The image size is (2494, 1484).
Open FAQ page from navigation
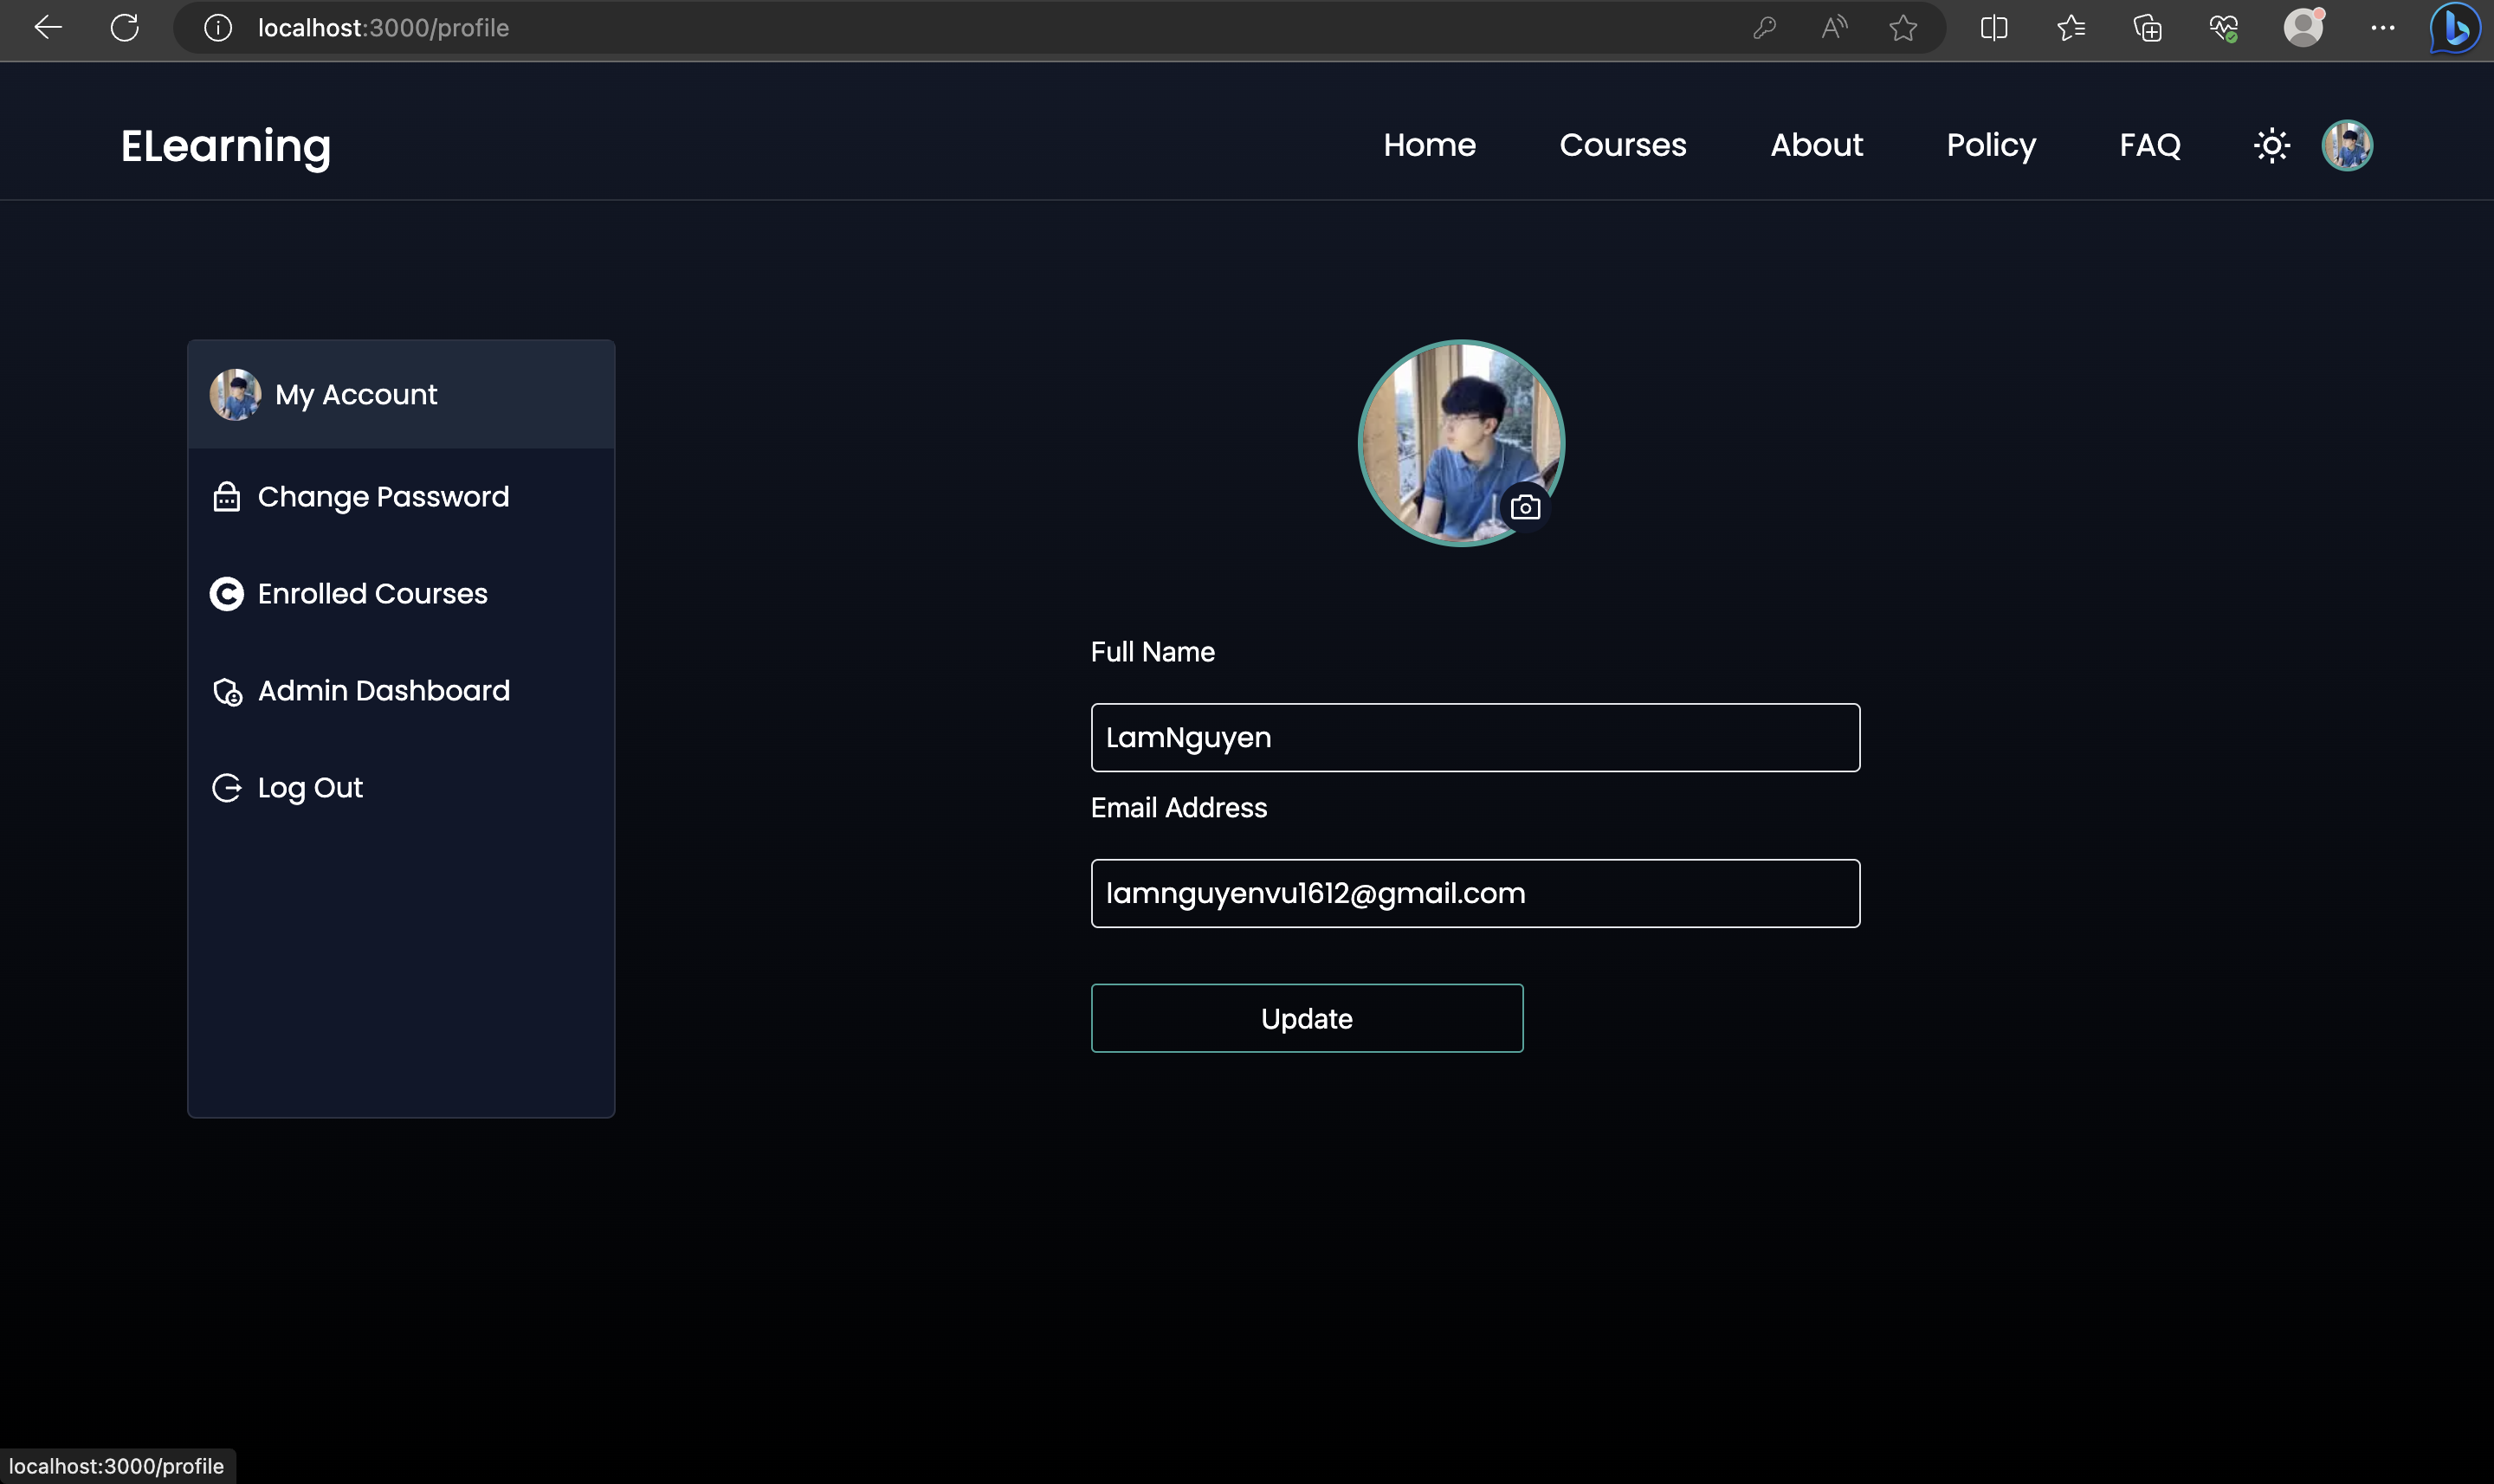pos(2149,145)
